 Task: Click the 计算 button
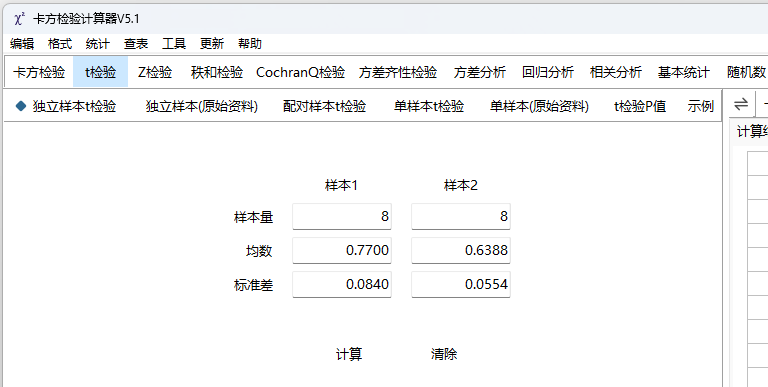pos(349,354)
